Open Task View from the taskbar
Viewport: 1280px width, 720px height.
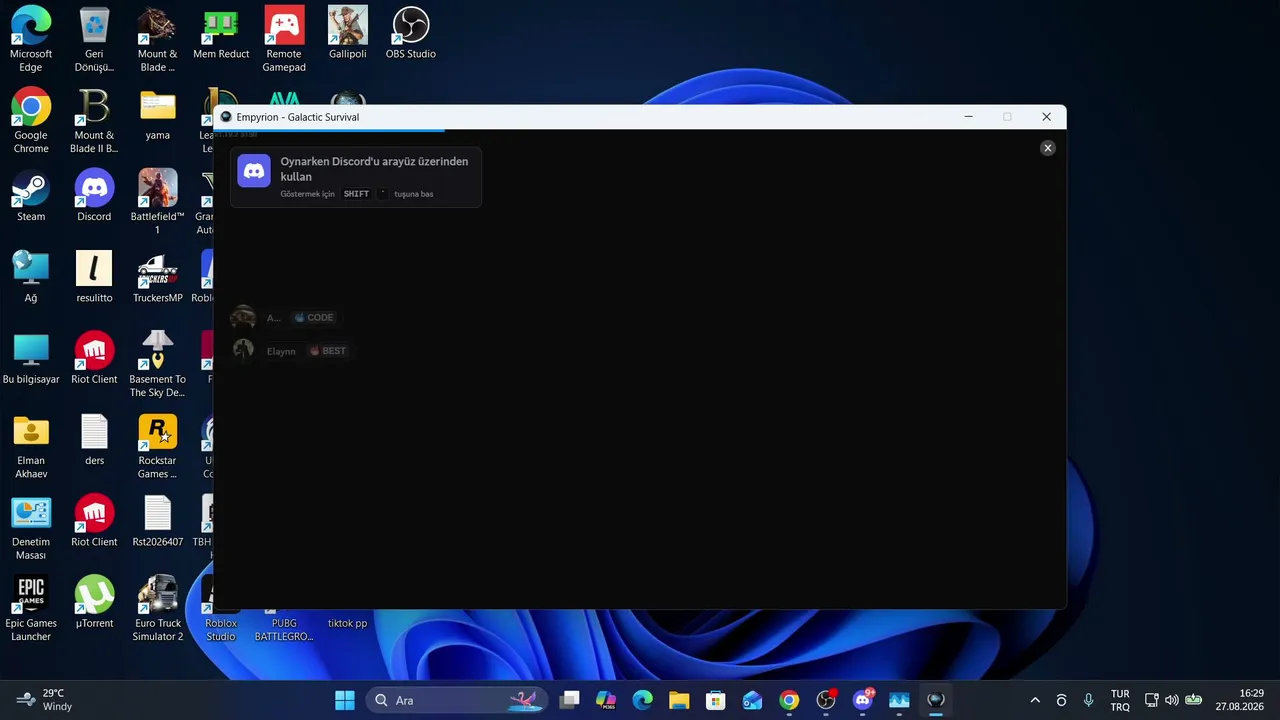[x=569, y=700]
